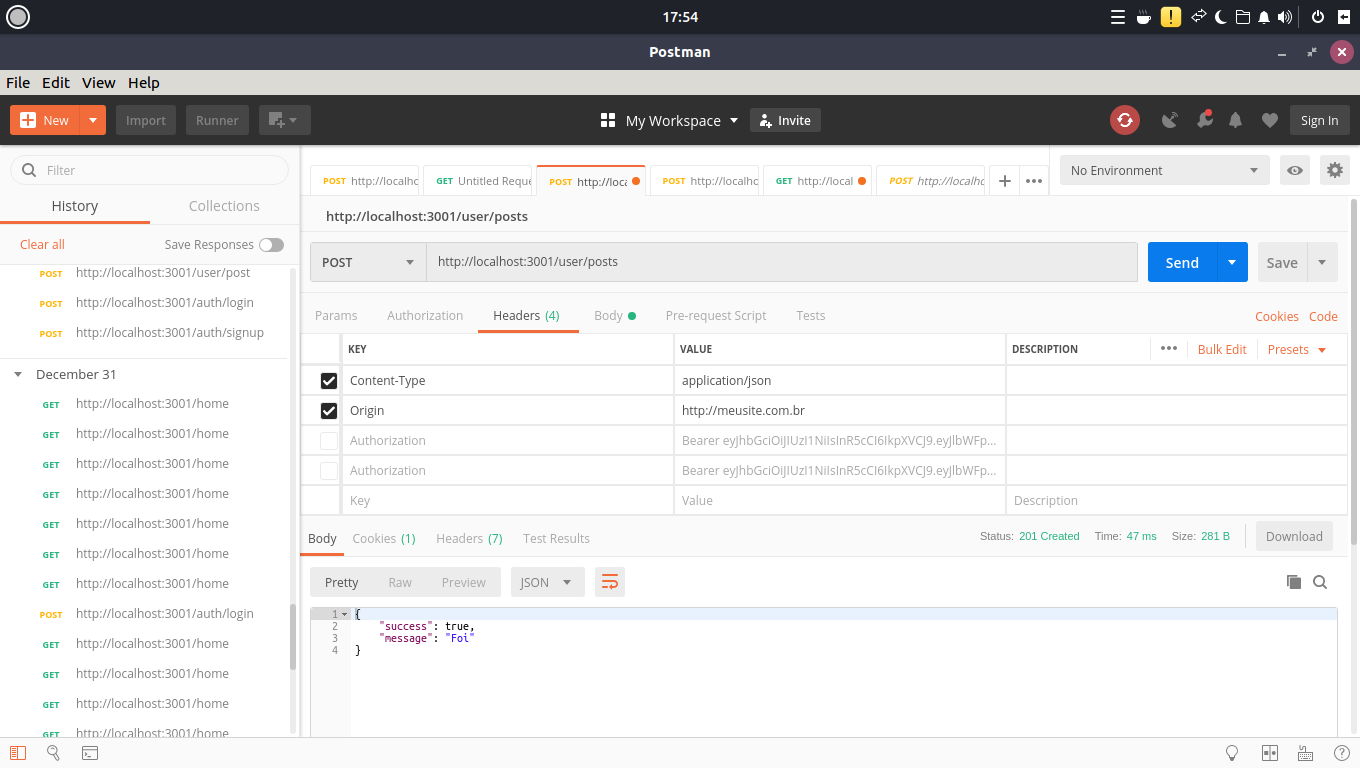
Task: Select history entry auth/signup
Action: coord(170,332)
